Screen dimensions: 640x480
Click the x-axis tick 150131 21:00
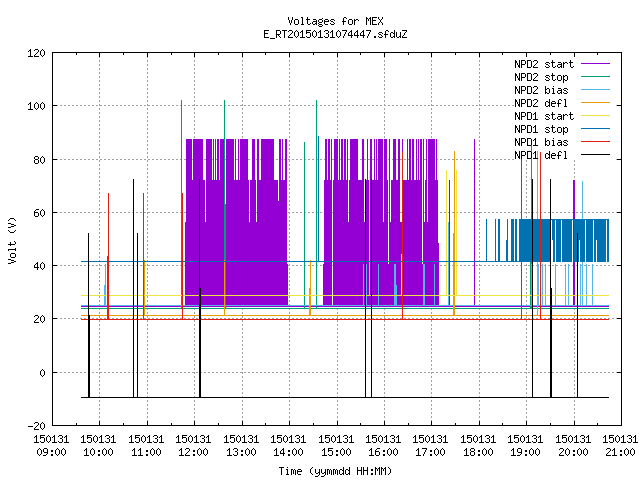[620, 446]
